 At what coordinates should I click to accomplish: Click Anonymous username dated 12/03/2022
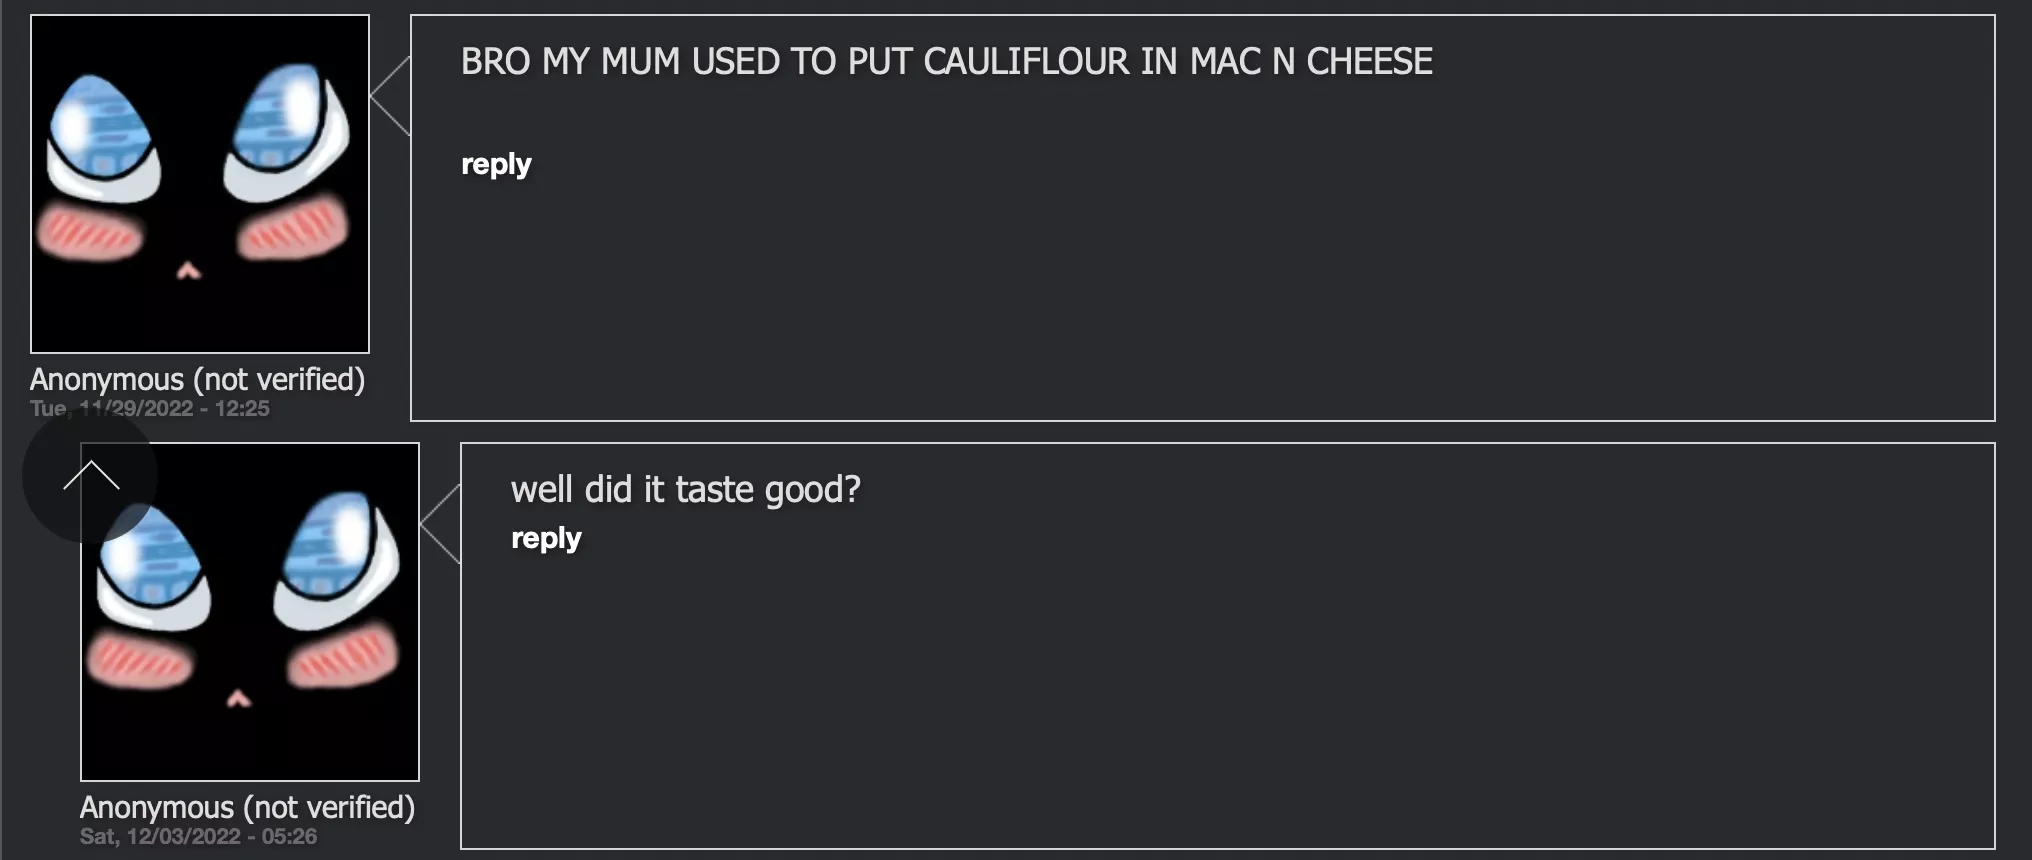(x=247, y=808)
